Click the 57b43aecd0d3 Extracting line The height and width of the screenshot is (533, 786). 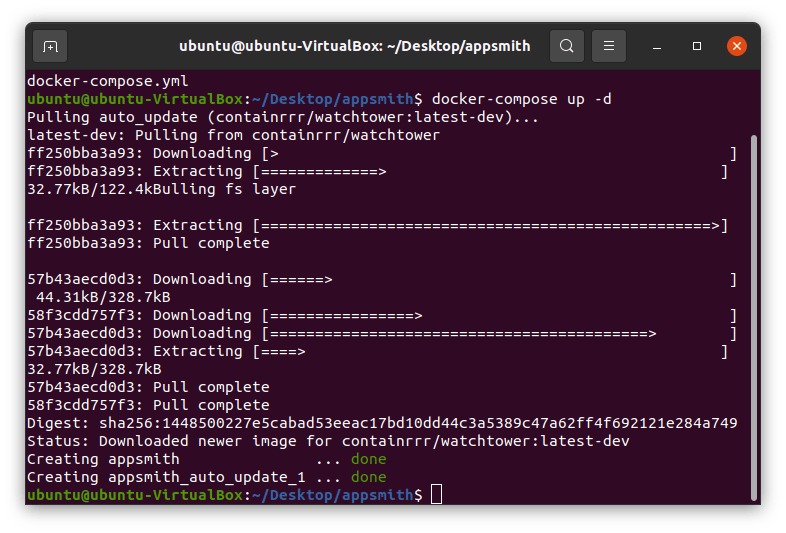(x=377, y=351)
